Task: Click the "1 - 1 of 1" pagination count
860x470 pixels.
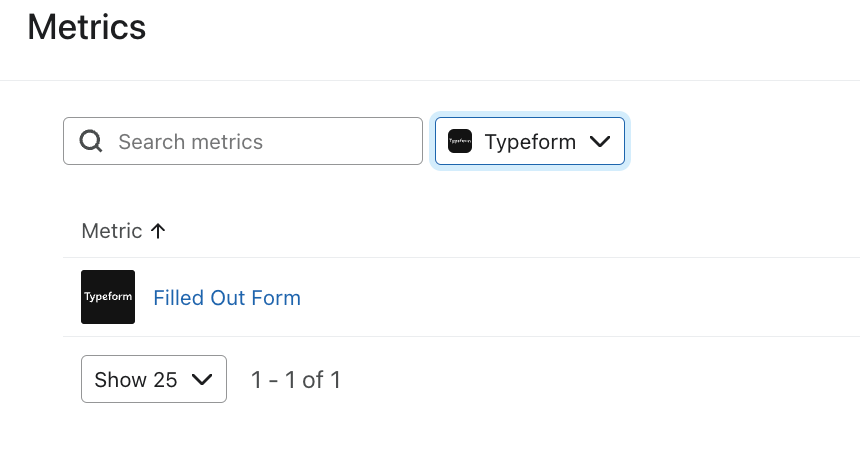Action: coord(296,380)
